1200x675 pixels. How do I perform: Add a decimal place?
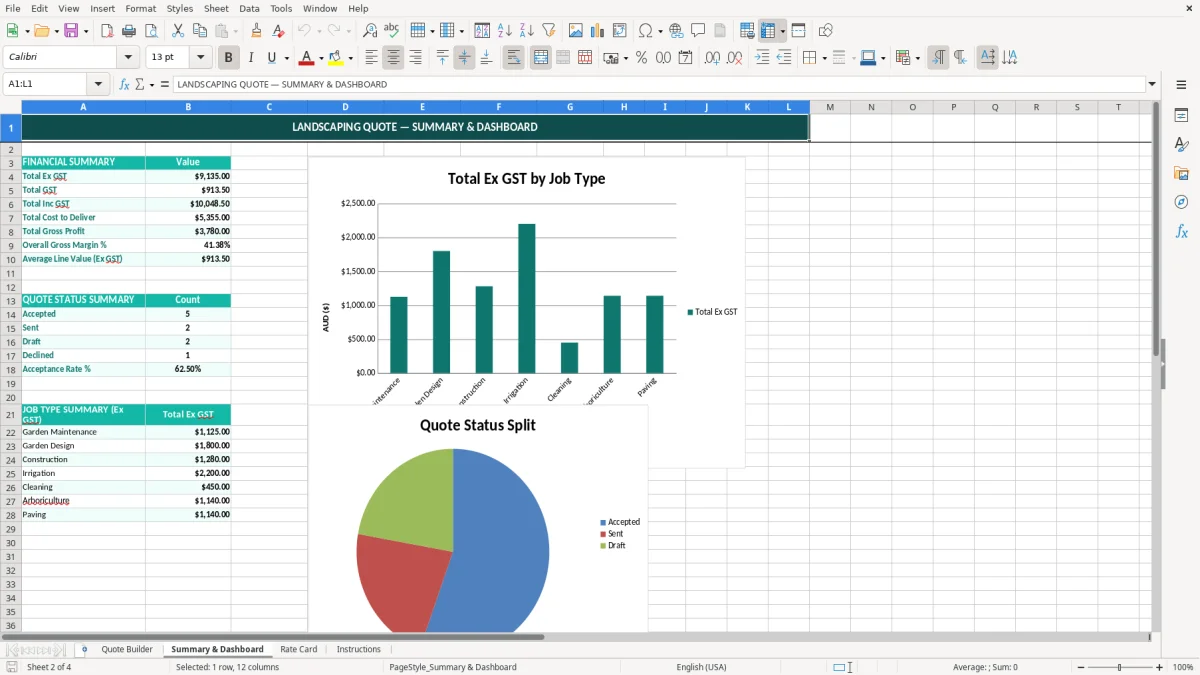(712, 58)
